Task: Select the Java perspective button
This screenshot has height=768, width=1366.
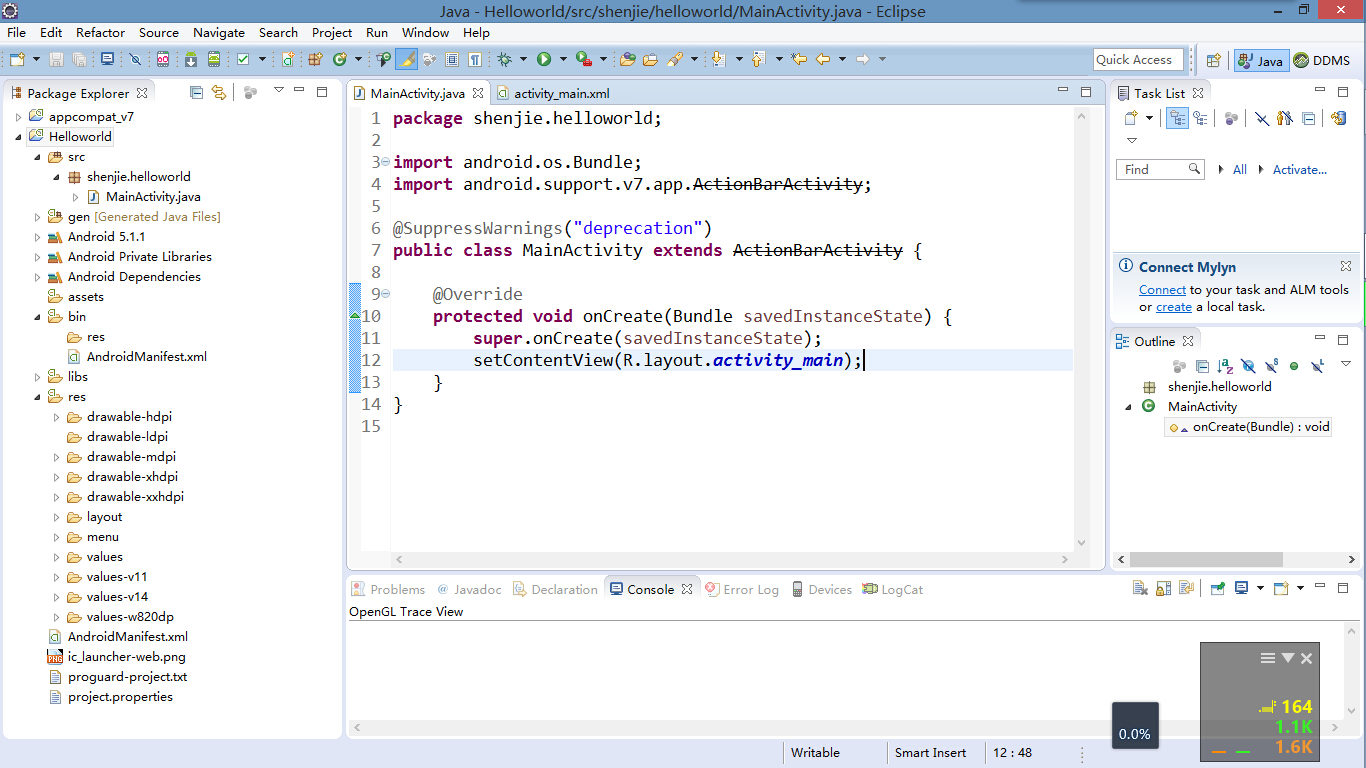Action: click(x=1260, y=60)
